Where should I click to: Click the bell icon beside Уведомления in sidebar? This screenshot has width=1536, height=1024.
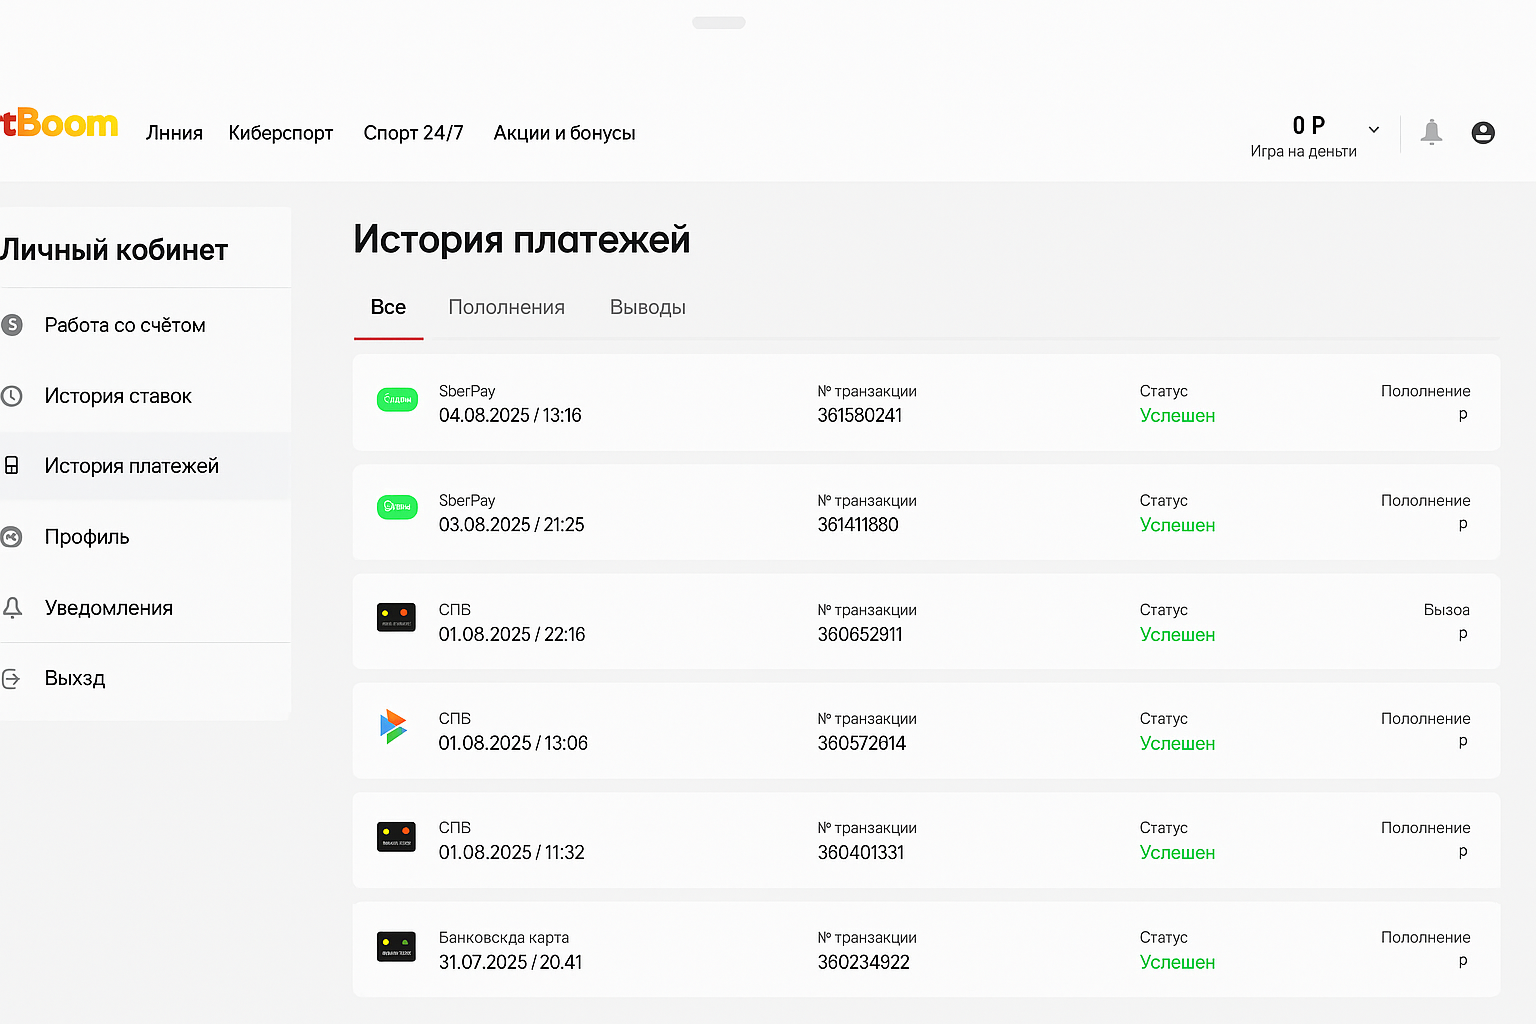point(12,608)
